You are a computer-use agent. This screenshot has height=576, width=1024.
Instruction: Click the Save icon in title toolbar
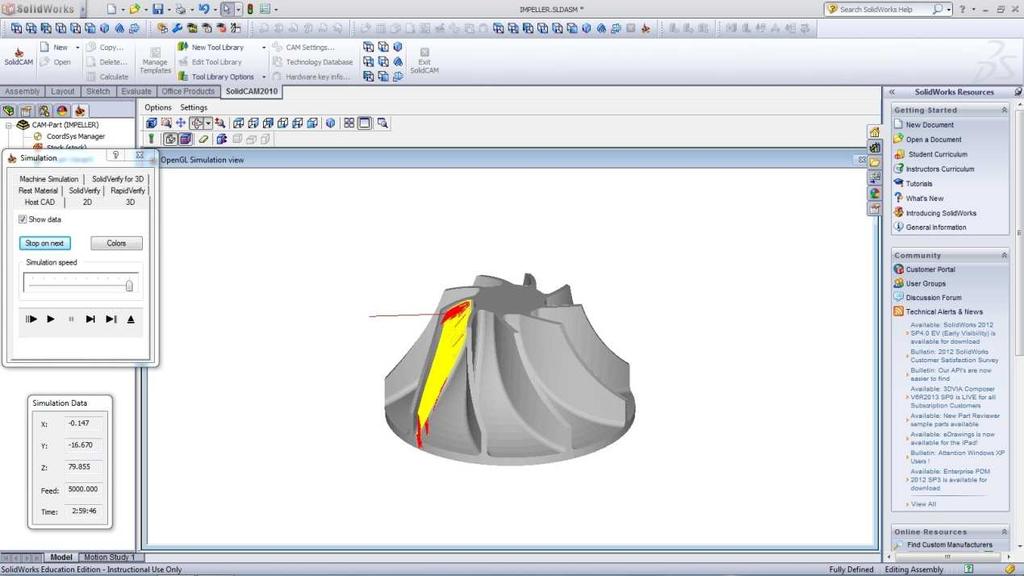pos(158,9)
